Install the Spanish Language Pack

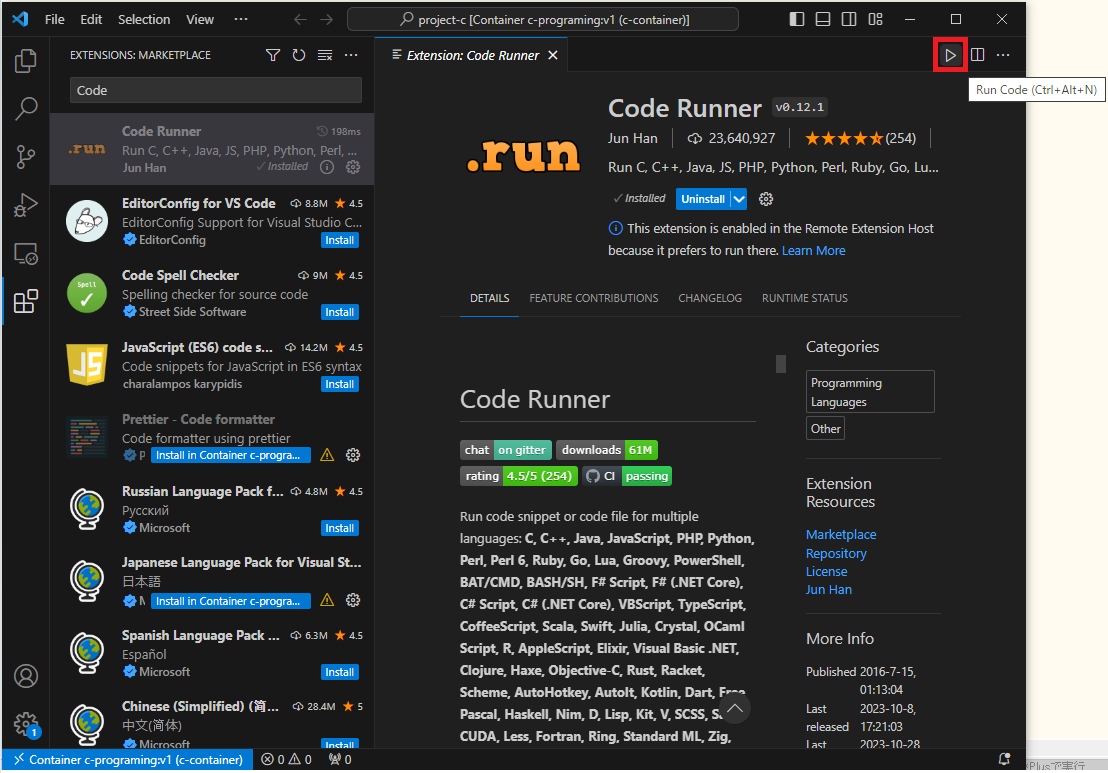tap(340, 672)
